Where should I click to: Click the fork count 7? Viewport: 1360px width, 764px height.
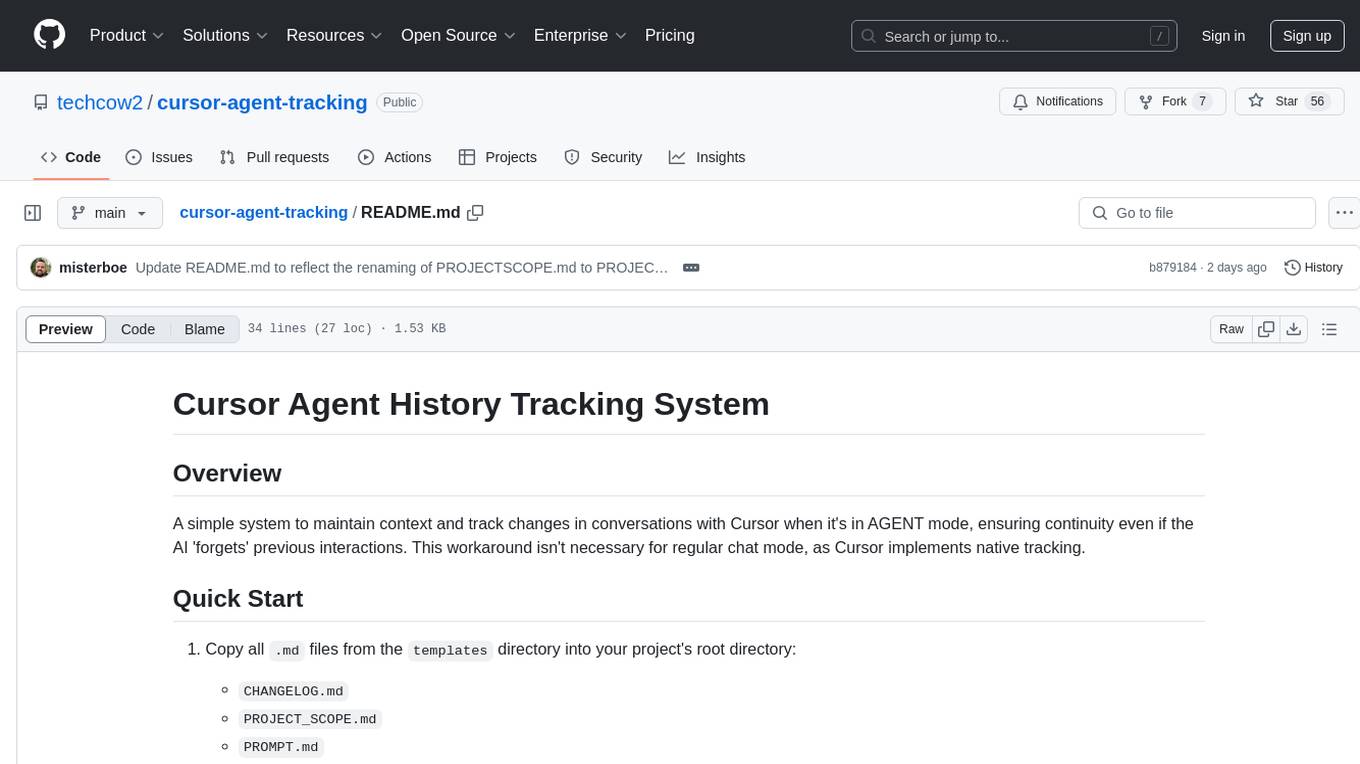[1203, 102]
